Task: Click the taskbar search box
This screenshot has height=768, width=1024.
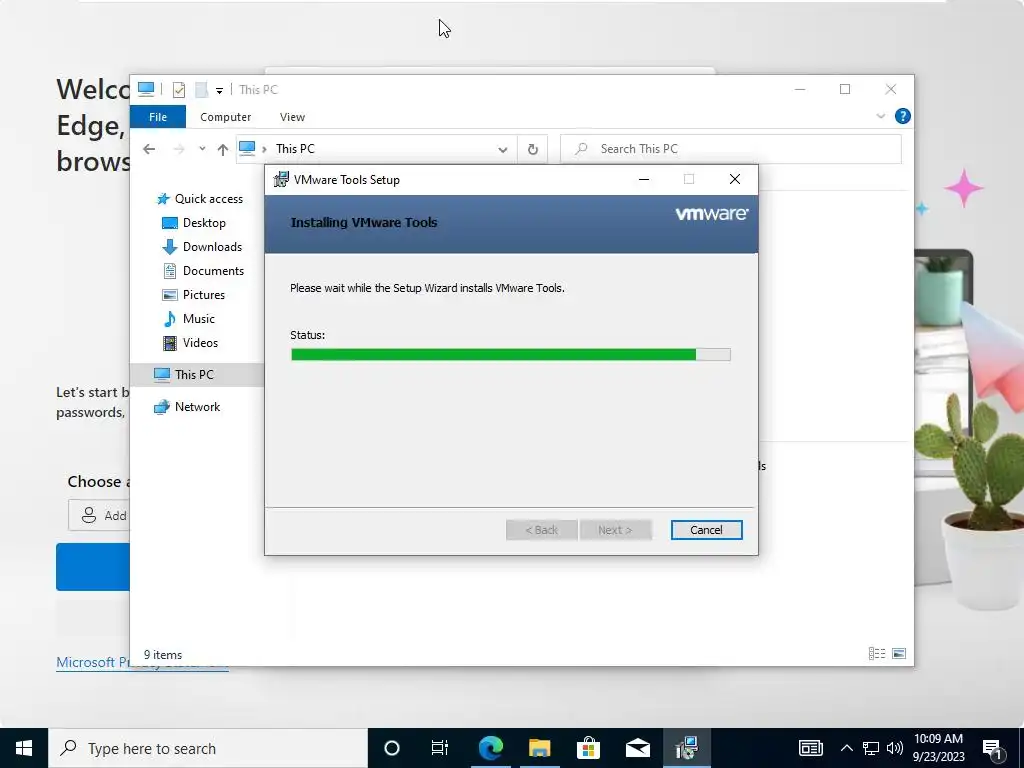Action: point(208,748)
